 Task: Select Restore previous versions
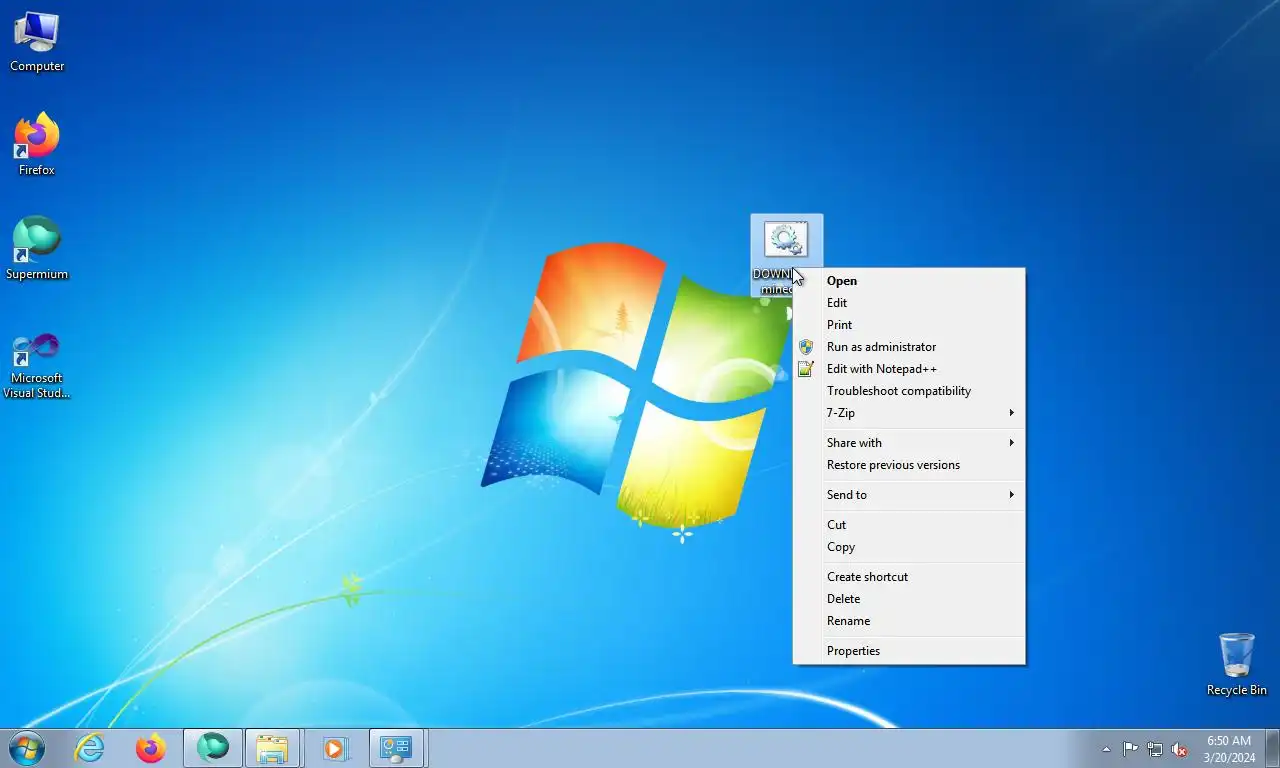pos(909,465)
